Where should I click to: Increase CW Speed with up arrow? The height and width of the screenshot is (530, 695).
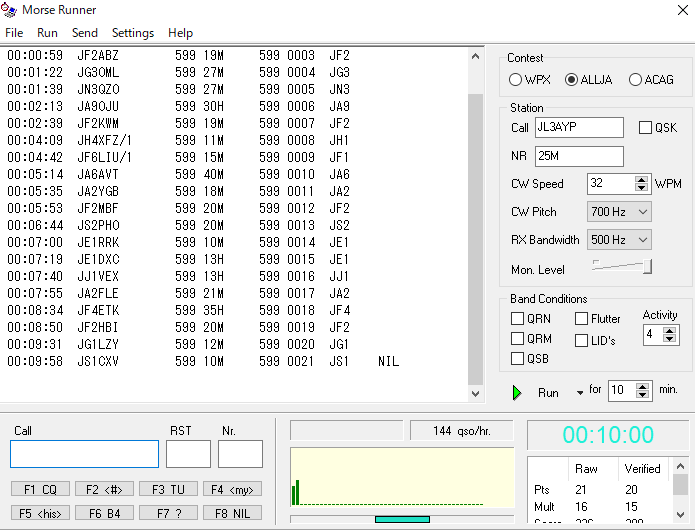642,179
